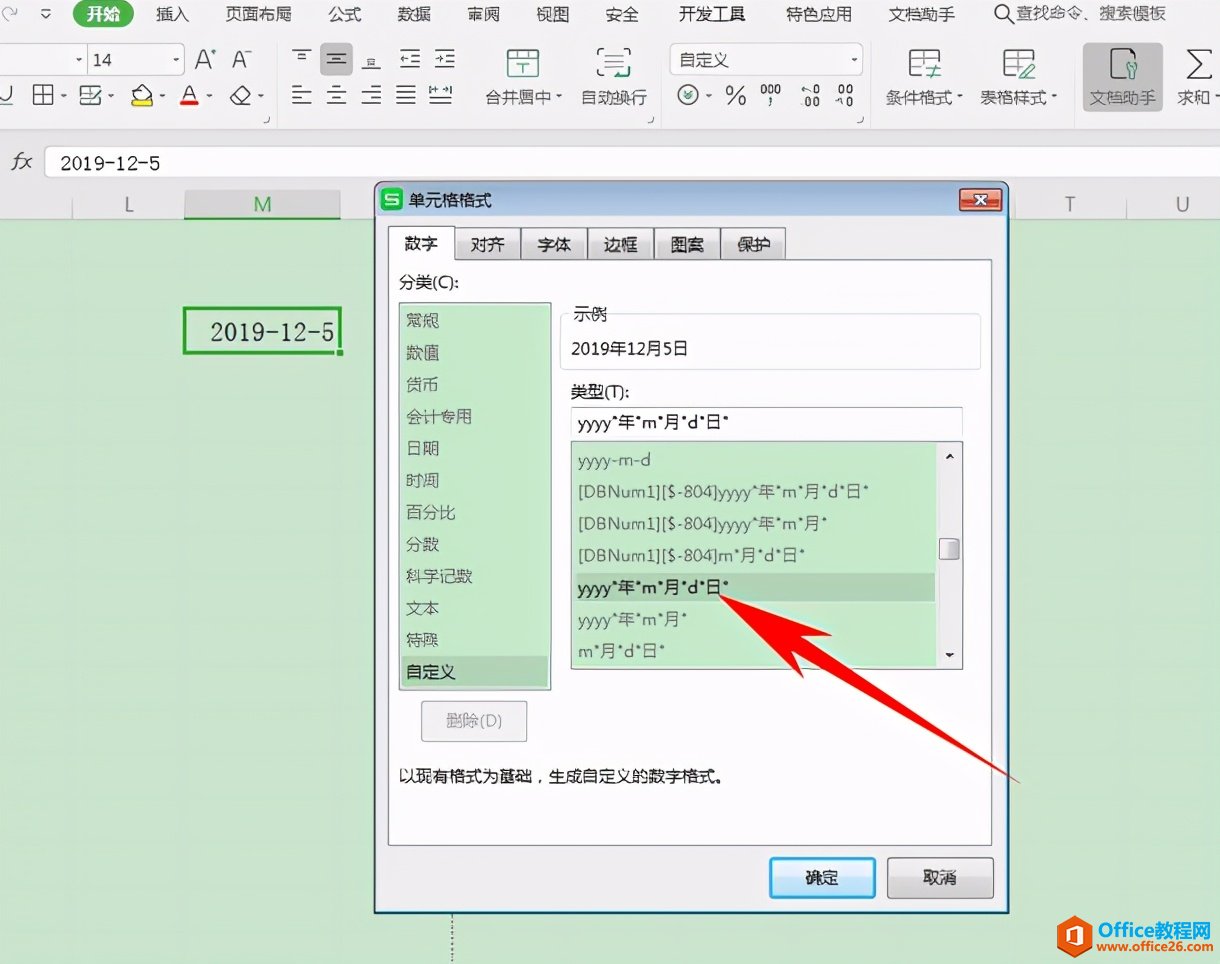Switch to the 保护 tab in dialog
This screenshot has width=1220, height=964.
[x=754, y=244]
